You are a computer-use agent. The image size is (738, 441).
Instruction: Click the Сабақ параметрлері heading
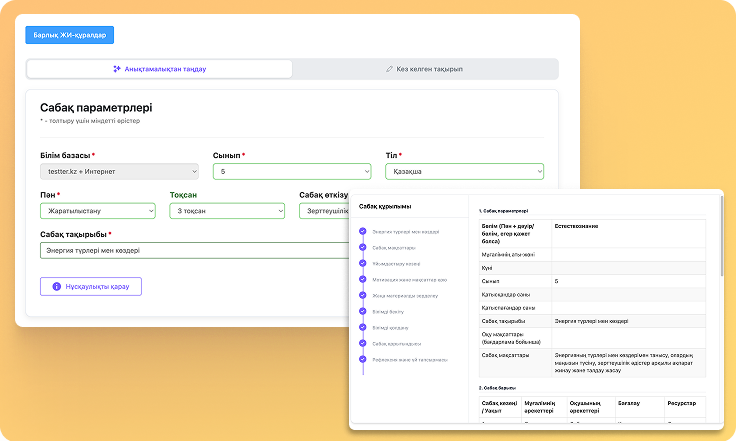tap(96, 108)
